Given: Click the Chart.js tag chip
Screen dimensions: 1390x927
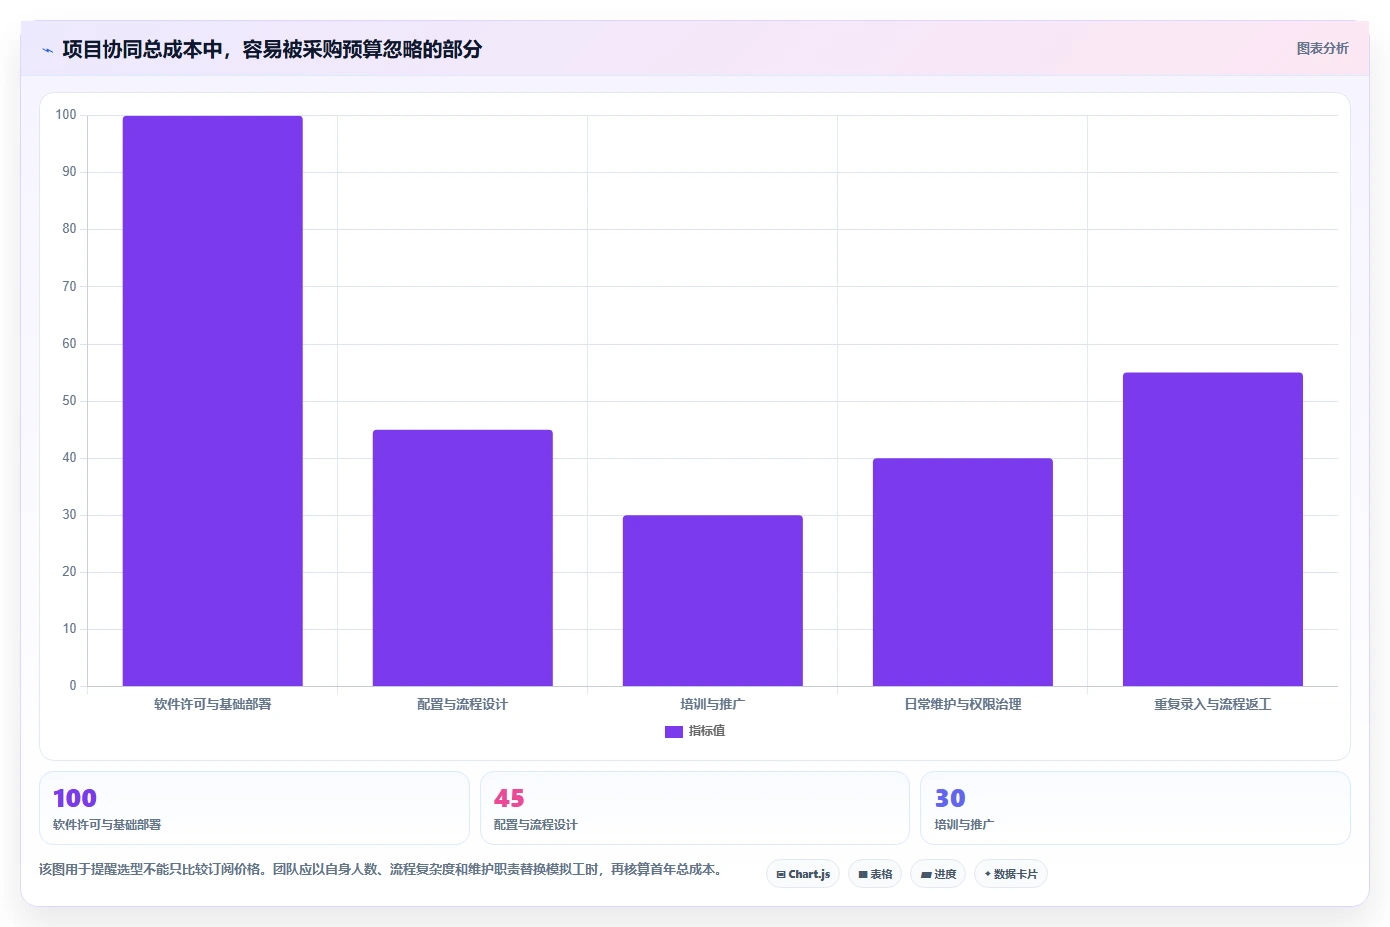Looking at the screenshot, I should click(803, 874).
